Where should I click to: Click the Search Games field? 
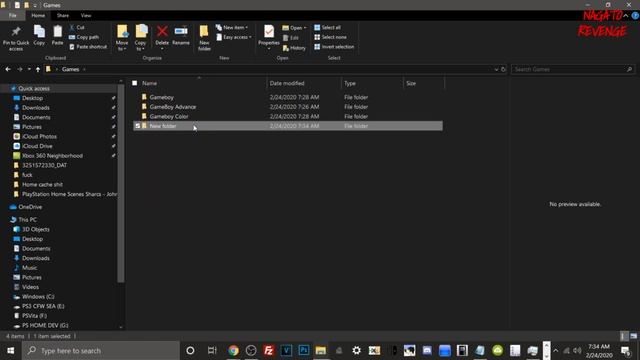(573, 69)
